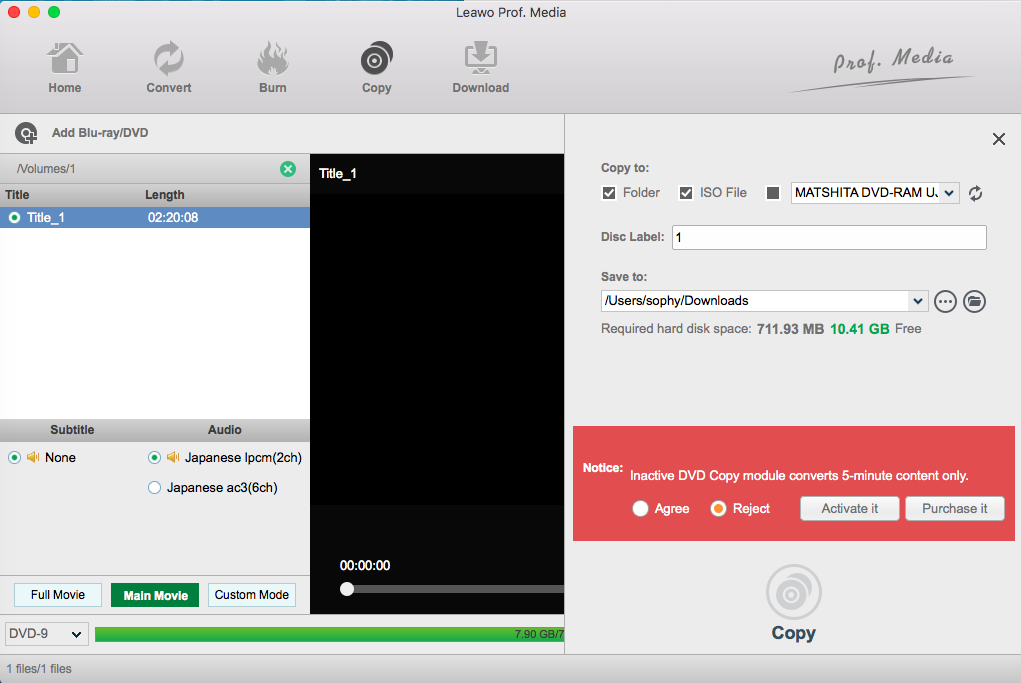The width and height of the screenshot is (1021, 683).
Task: Open the Download module
Action: click(481, 68)
